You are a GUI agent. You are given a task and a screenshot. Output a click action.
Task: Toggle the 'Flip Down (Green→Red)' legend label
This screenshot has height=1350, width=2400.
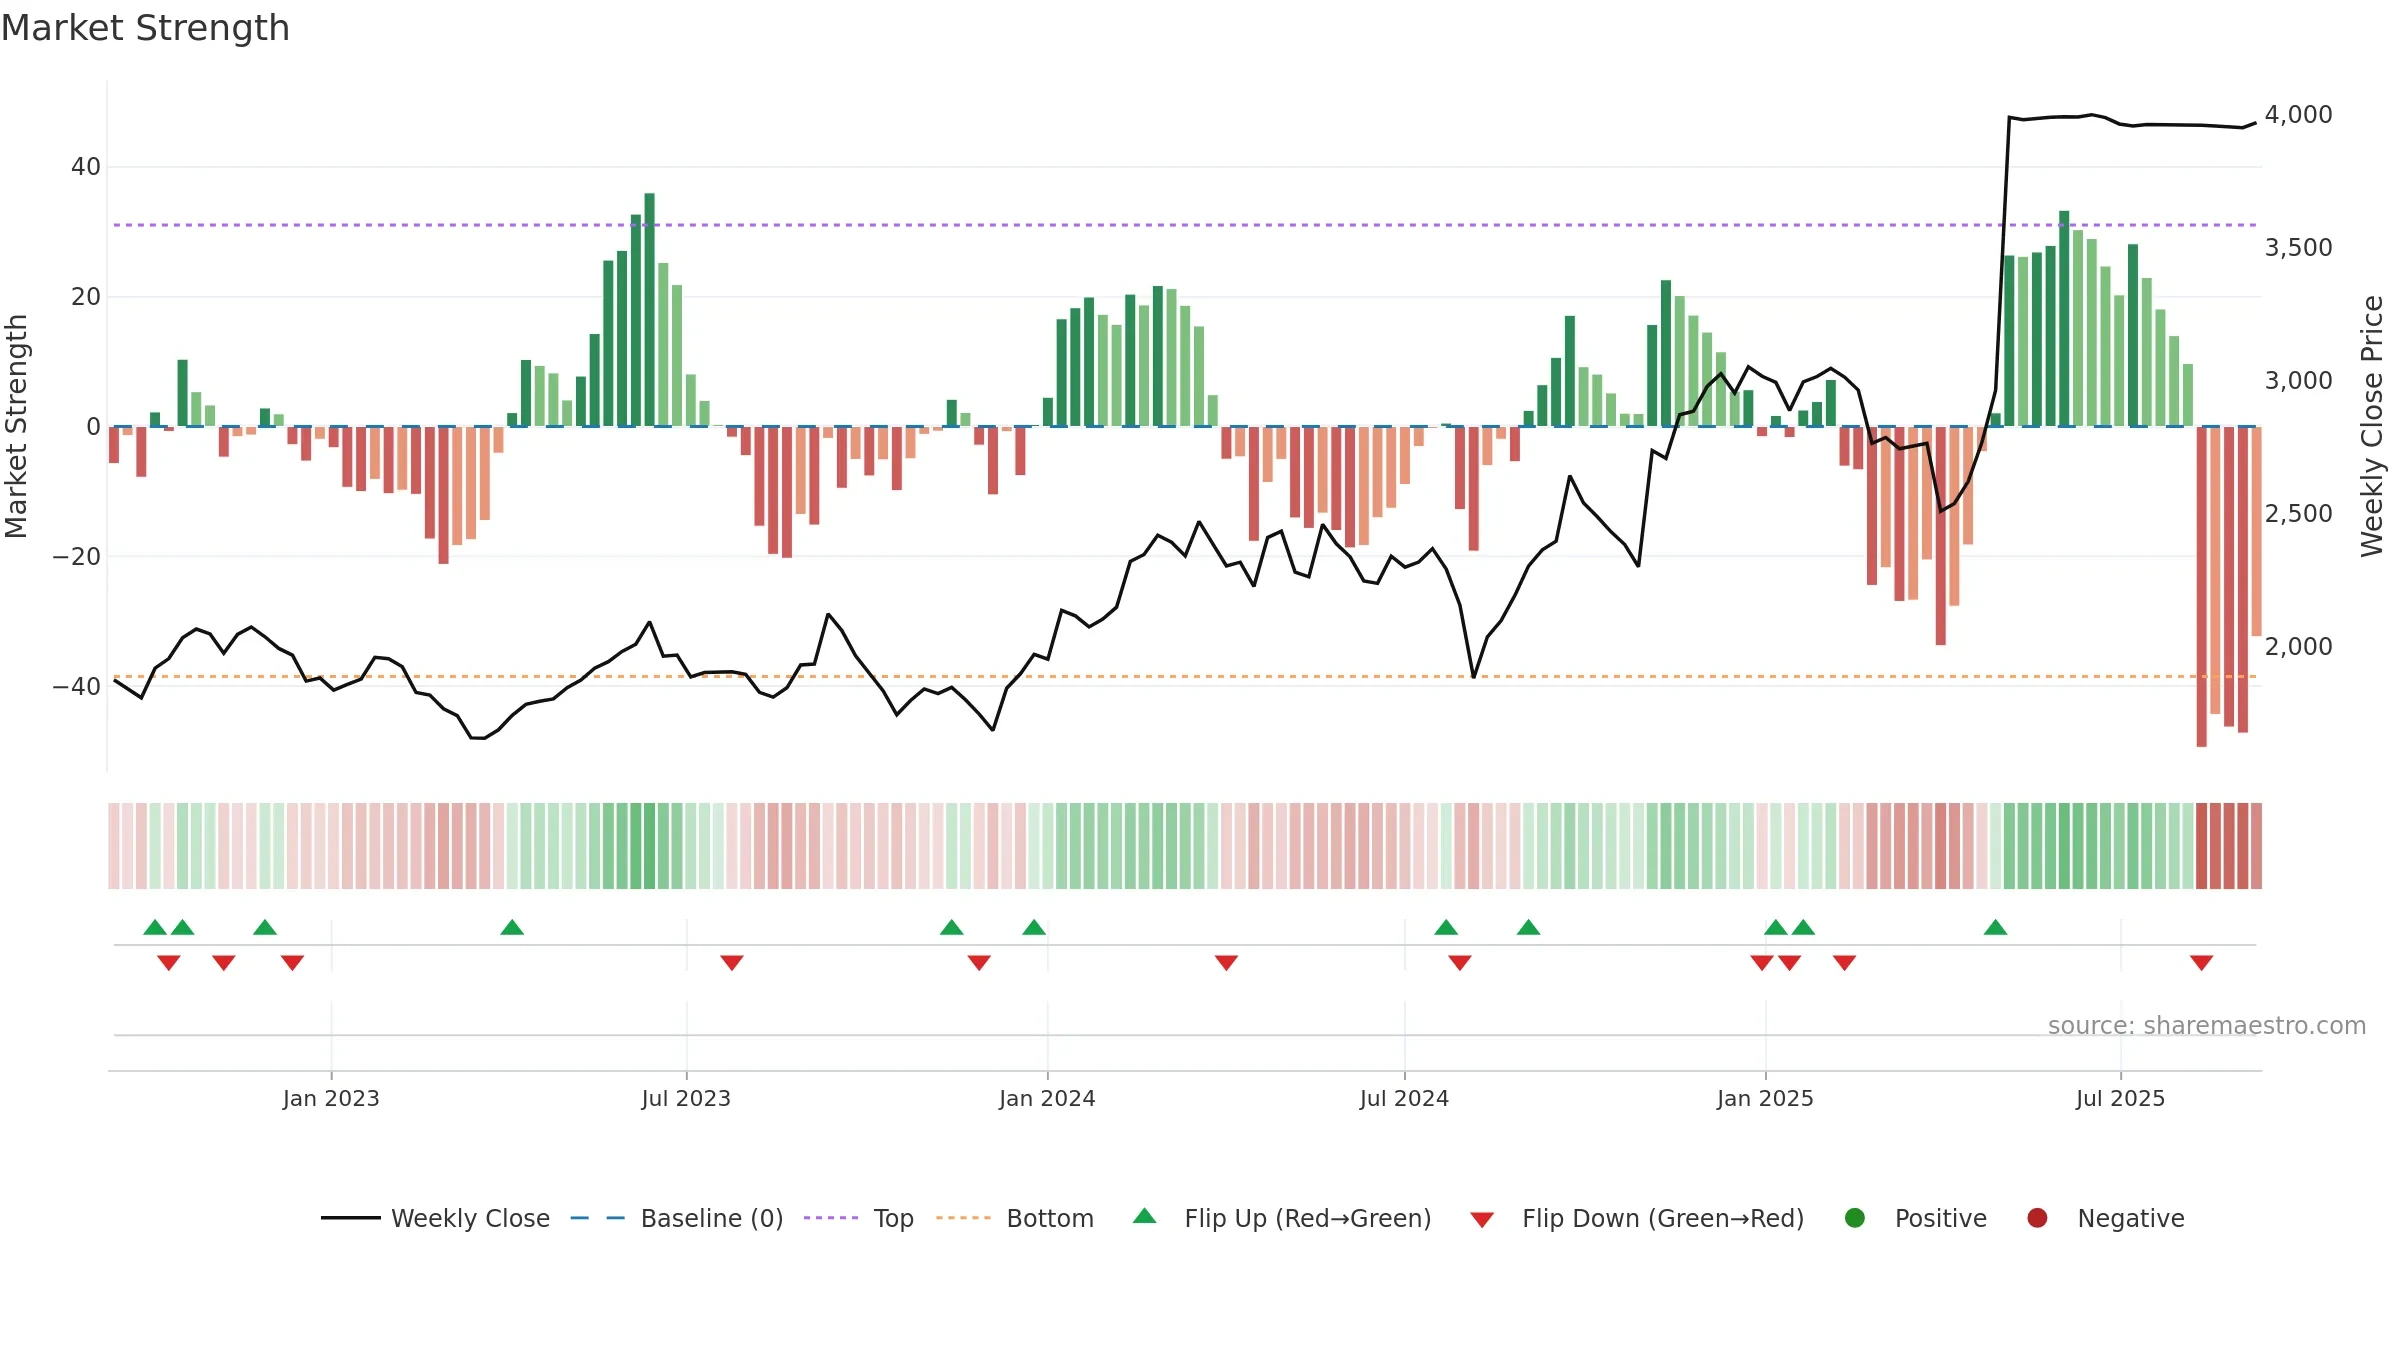point(1663,1218)
